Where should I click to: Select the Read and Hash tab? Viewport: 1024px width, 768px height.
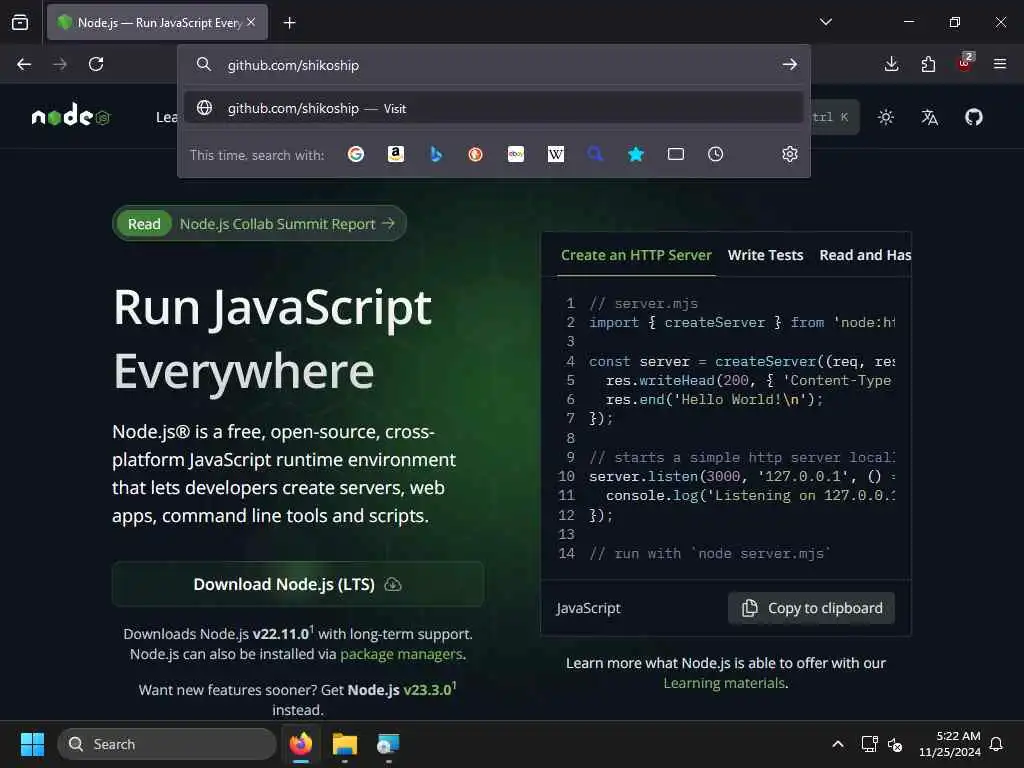point(865,255)
